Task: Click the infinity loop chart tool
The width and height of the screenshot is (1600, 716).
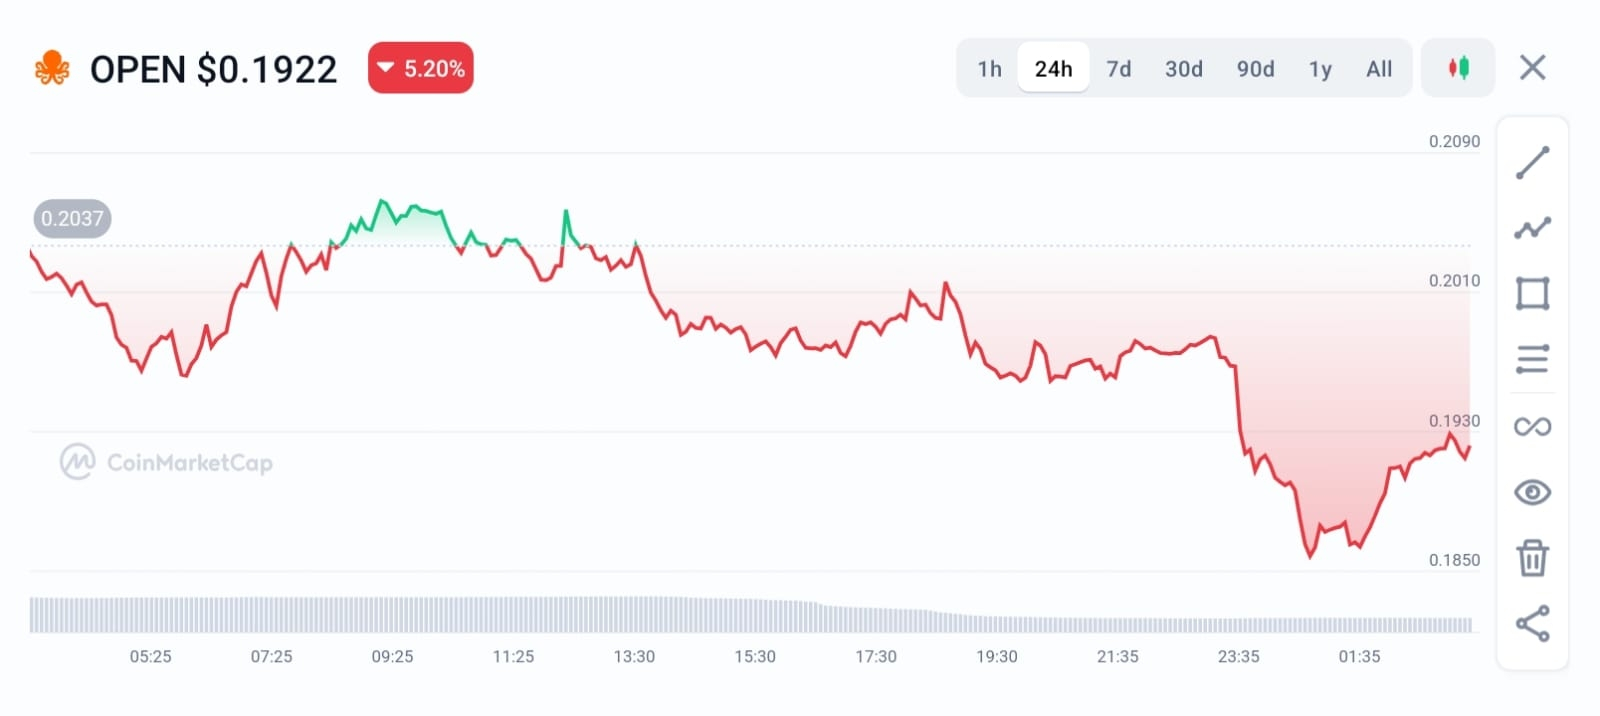Action: point(1532,427)
